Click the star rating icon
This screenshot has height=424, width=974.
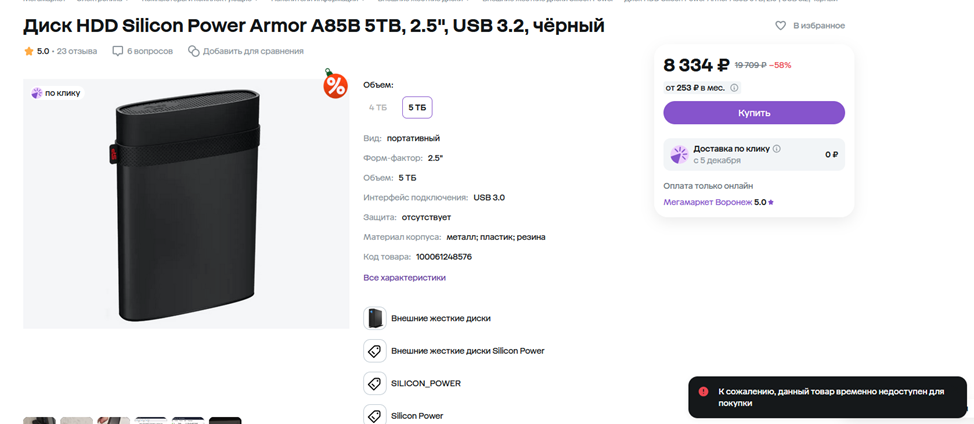(29, 51)
